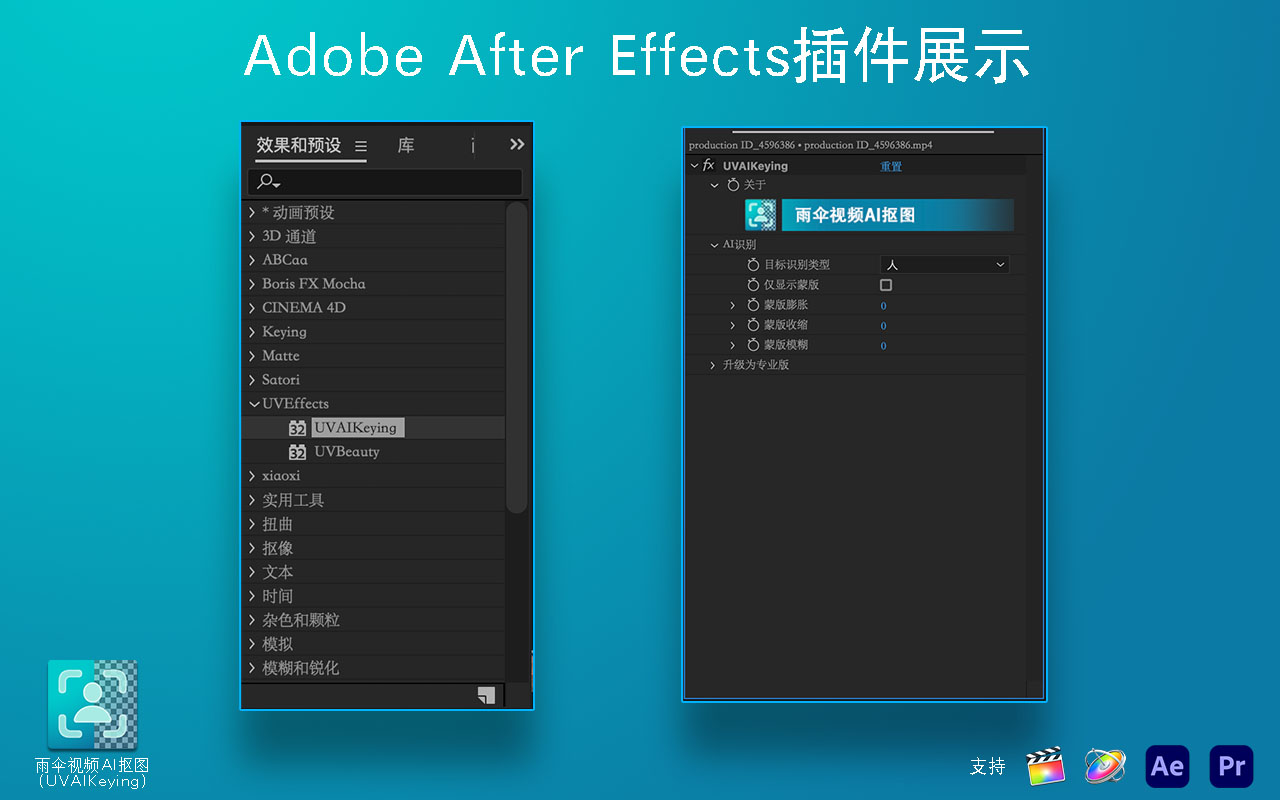Click the UVAIKeying effect preset icon
1280x800 pixels.
point(297,428)
